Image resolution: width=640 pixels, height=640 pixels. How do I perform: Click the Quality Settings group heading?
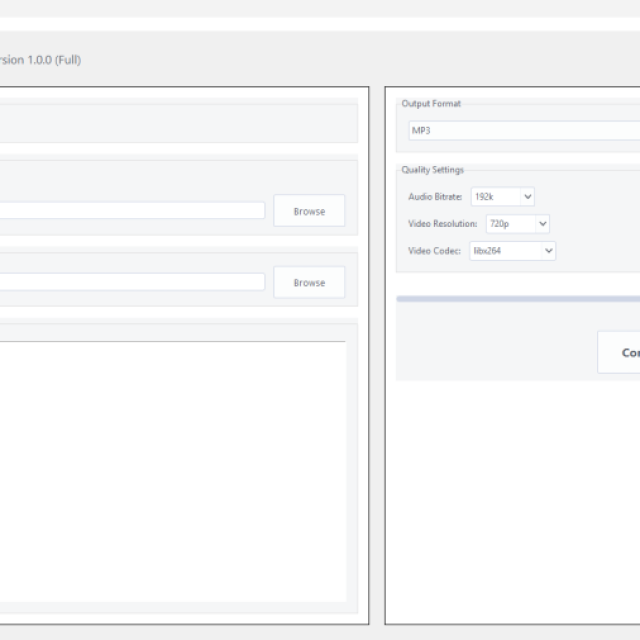click(432, 170)
